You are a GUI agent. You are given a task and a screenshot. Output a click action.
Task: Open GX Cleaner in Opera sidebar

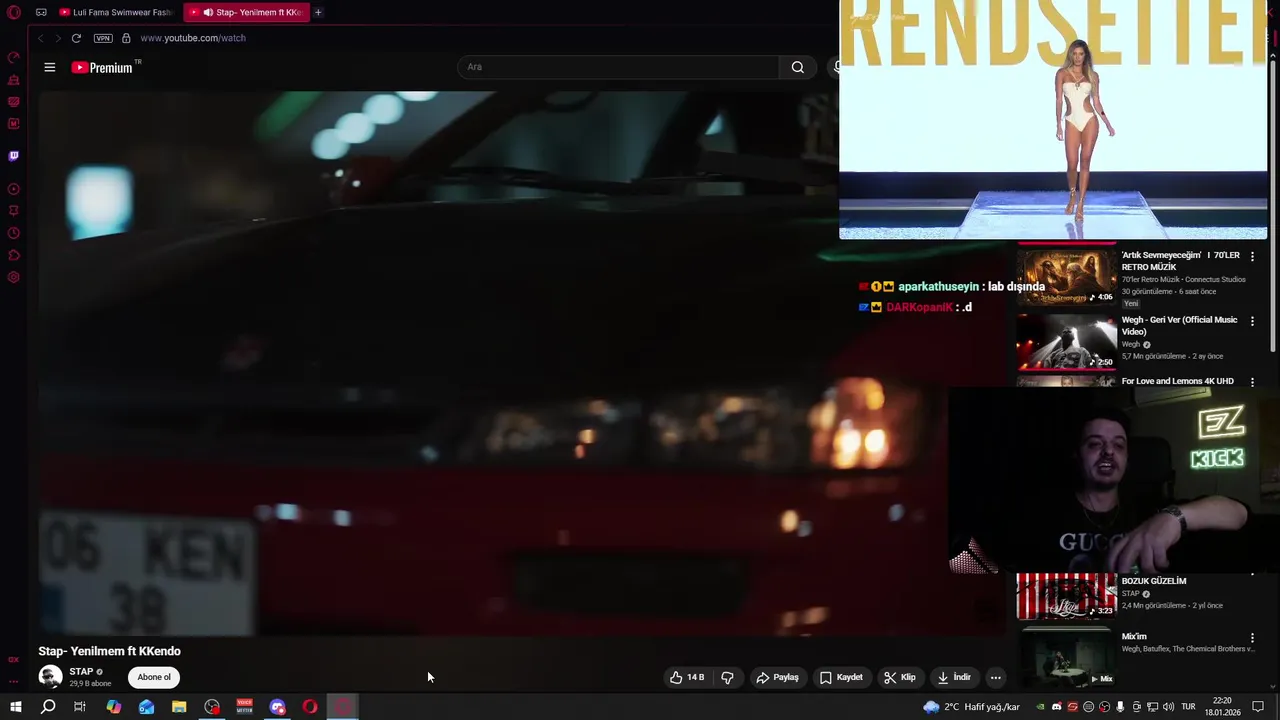(14, 80)
